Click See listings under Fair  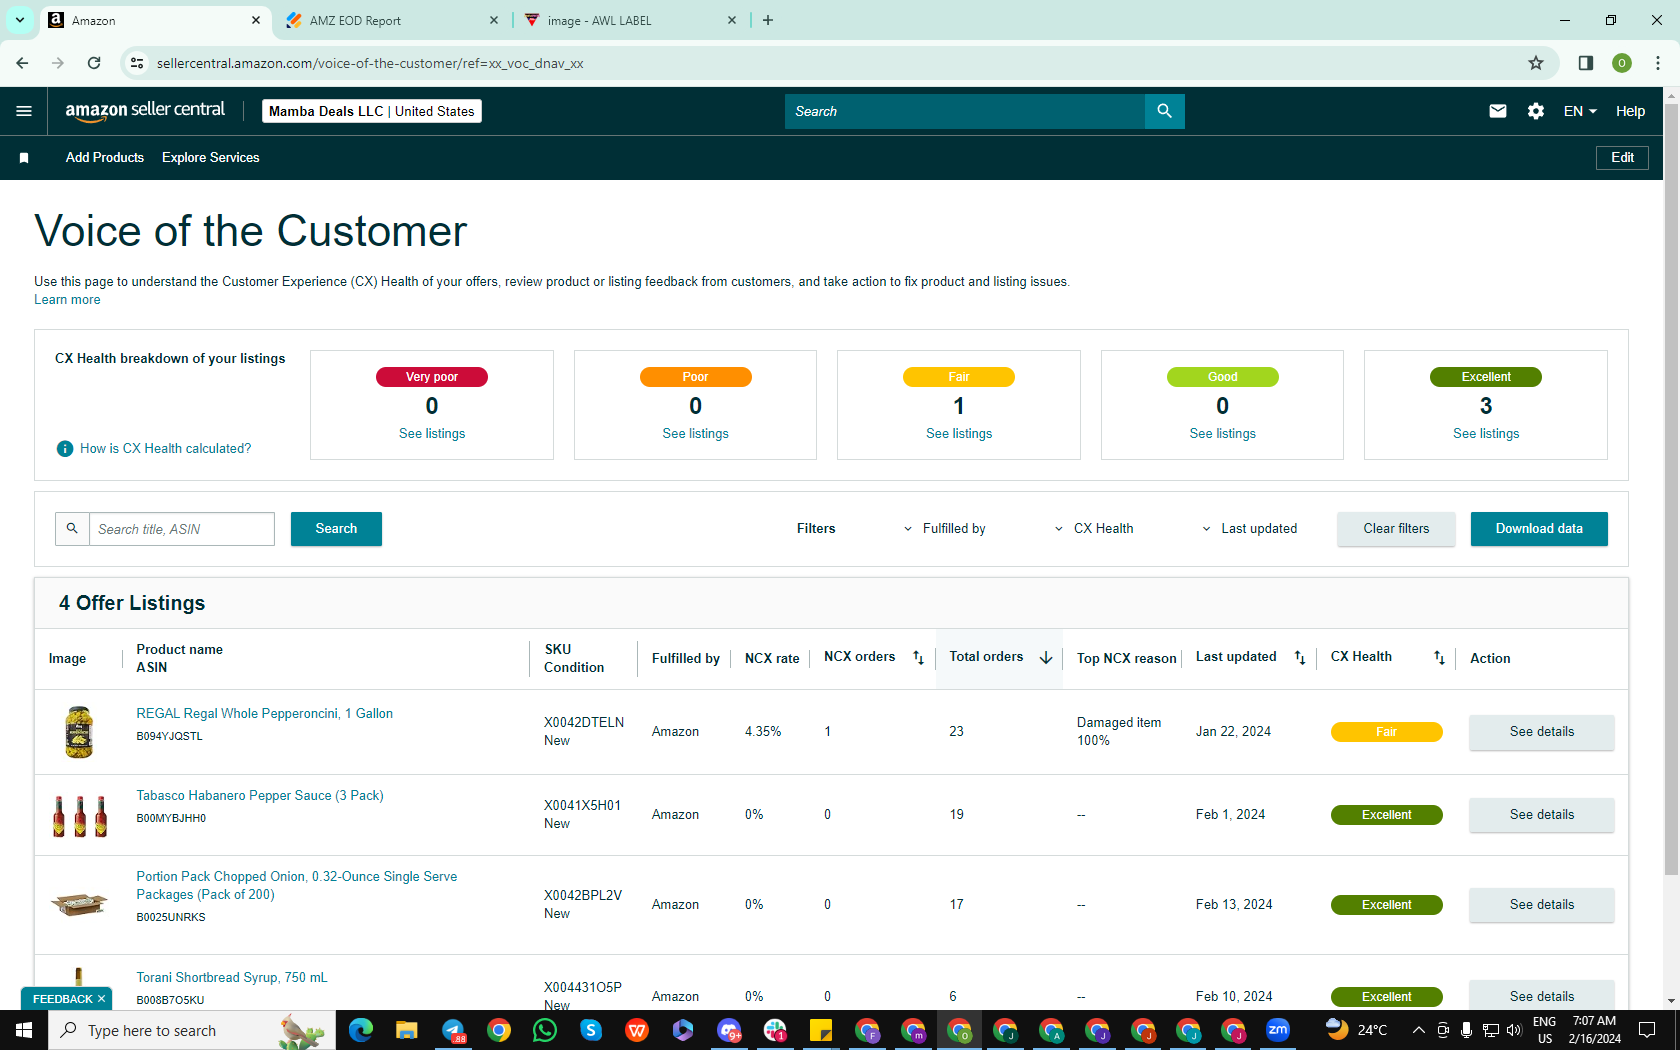click(x=959, y=434)
